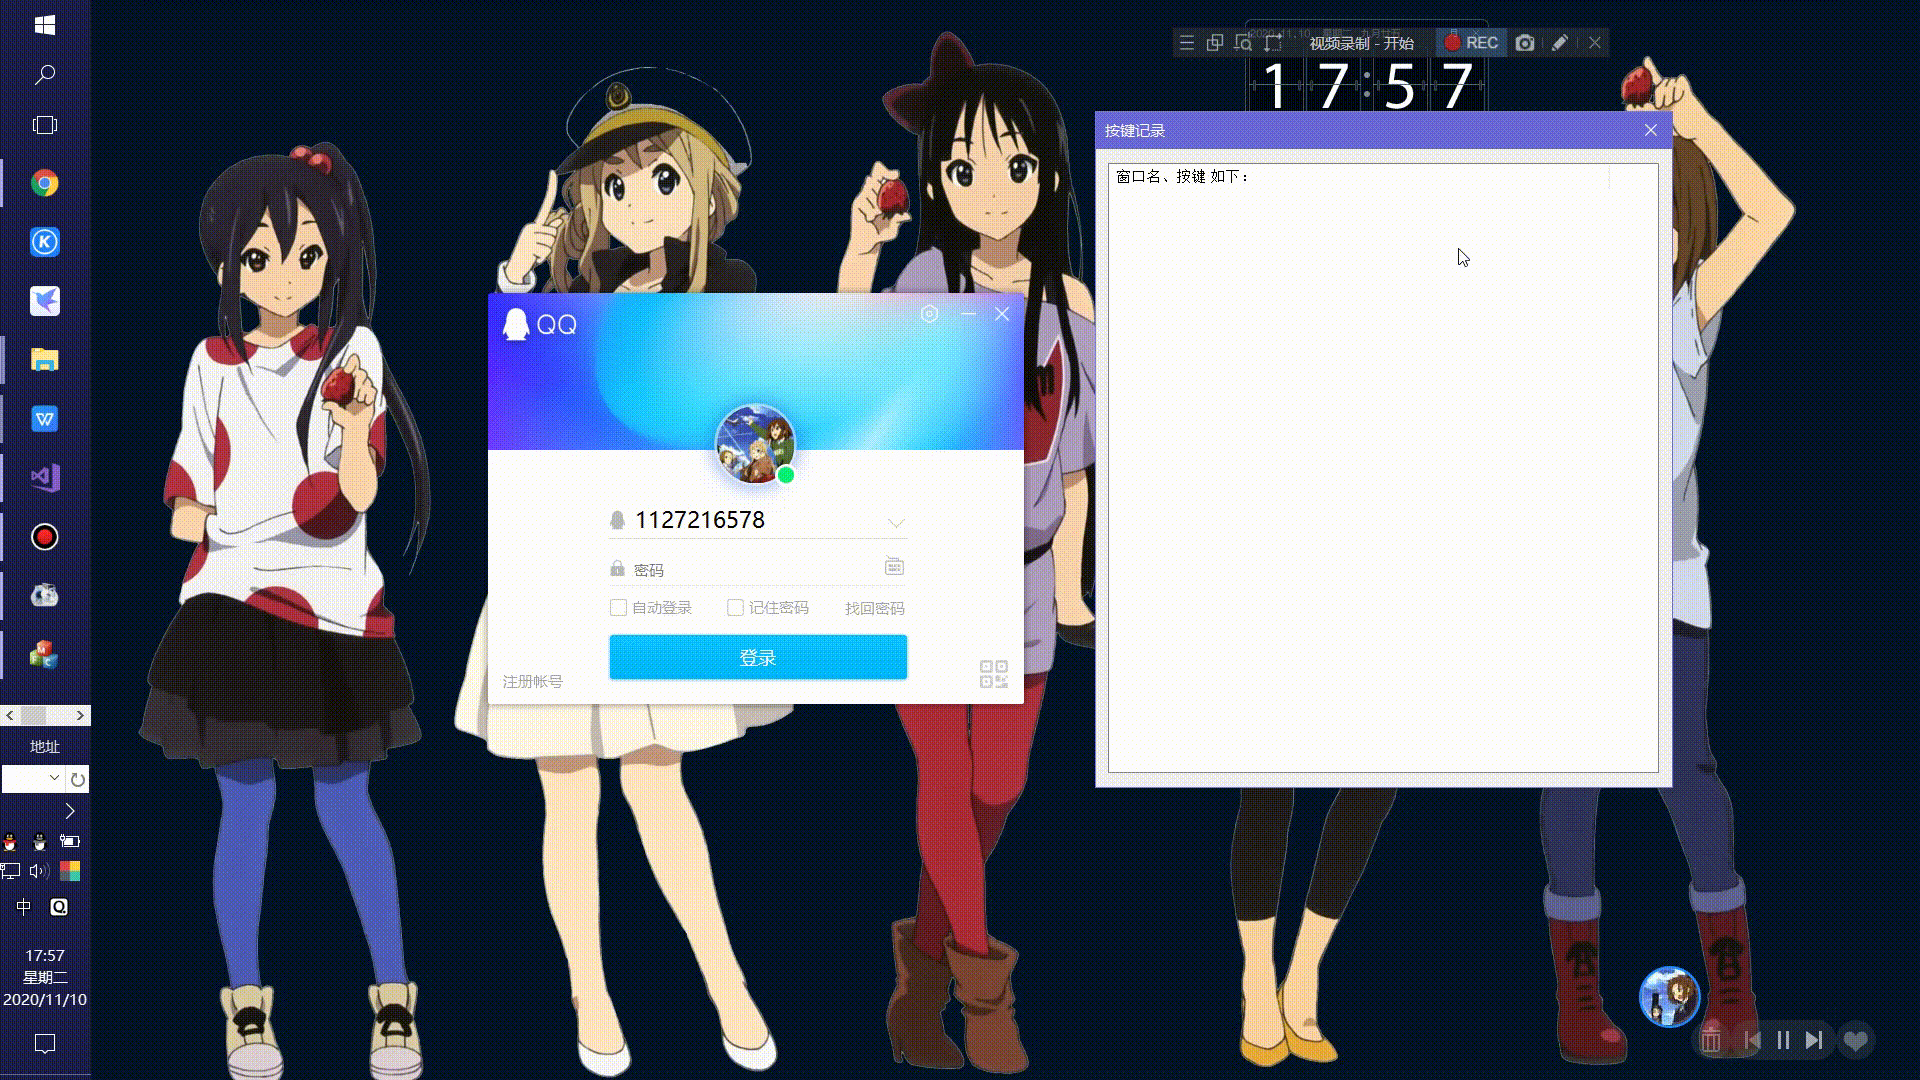
Task: Open the blue K app on the taskbar
Action: coord(44,242)
